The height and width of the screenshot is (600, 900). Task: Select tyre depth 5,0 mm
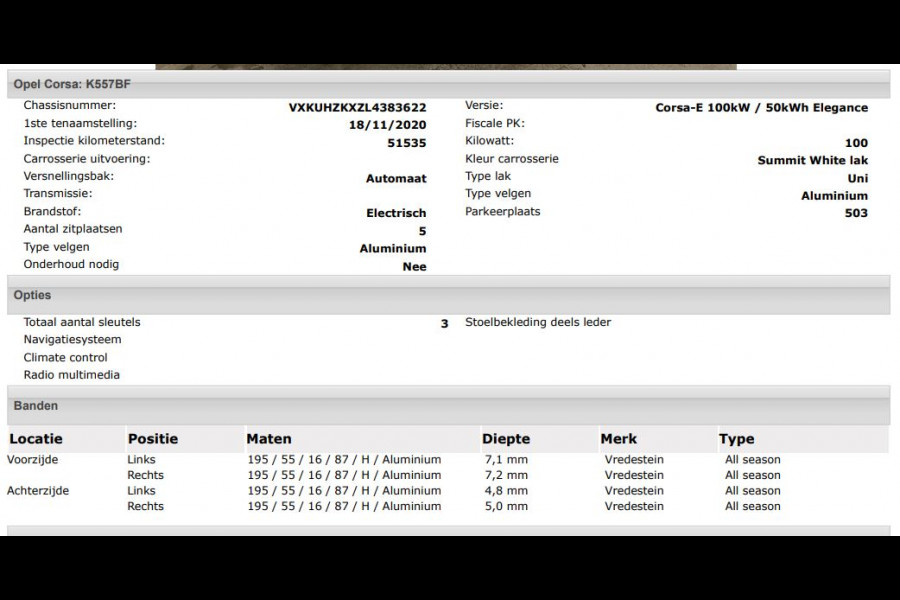(x=506, y=506)
